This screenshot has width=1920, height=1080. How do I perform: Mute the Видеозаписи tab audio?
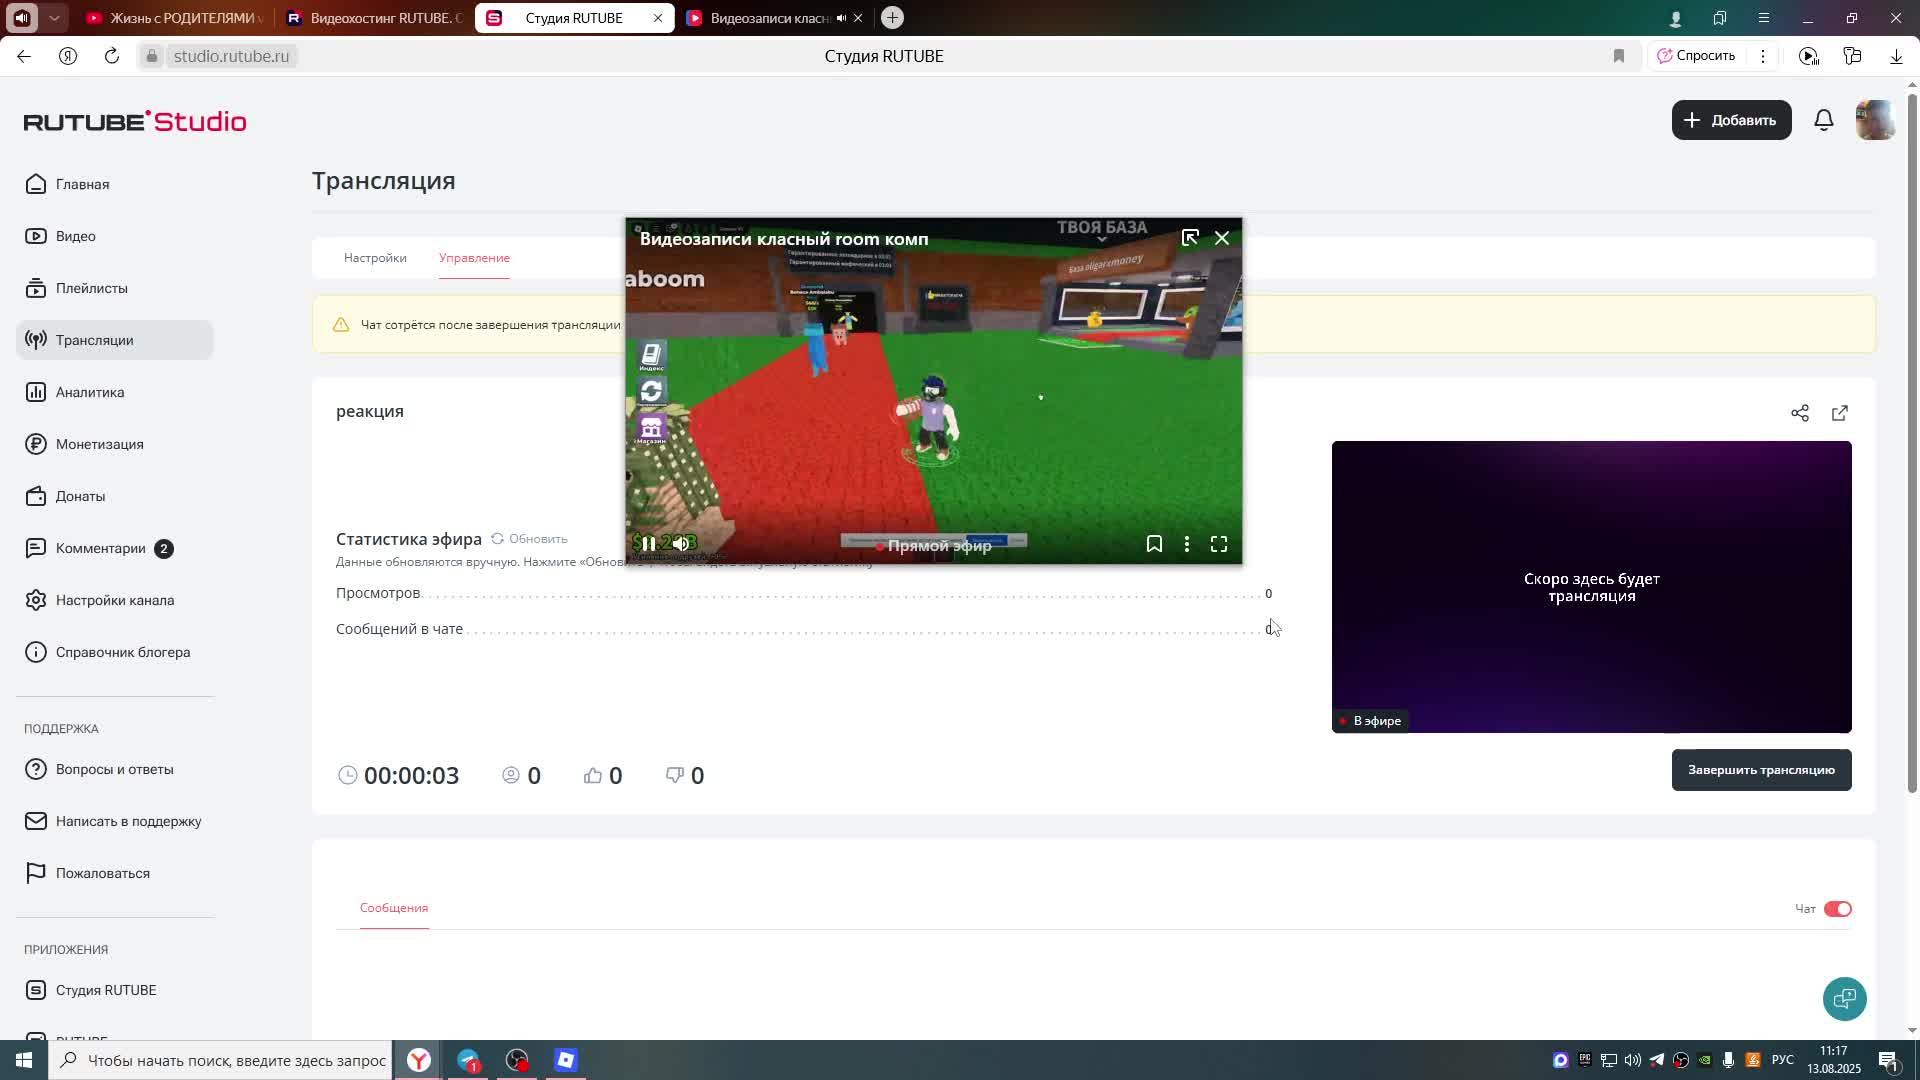pyautogui.click(x=841, y=18)
